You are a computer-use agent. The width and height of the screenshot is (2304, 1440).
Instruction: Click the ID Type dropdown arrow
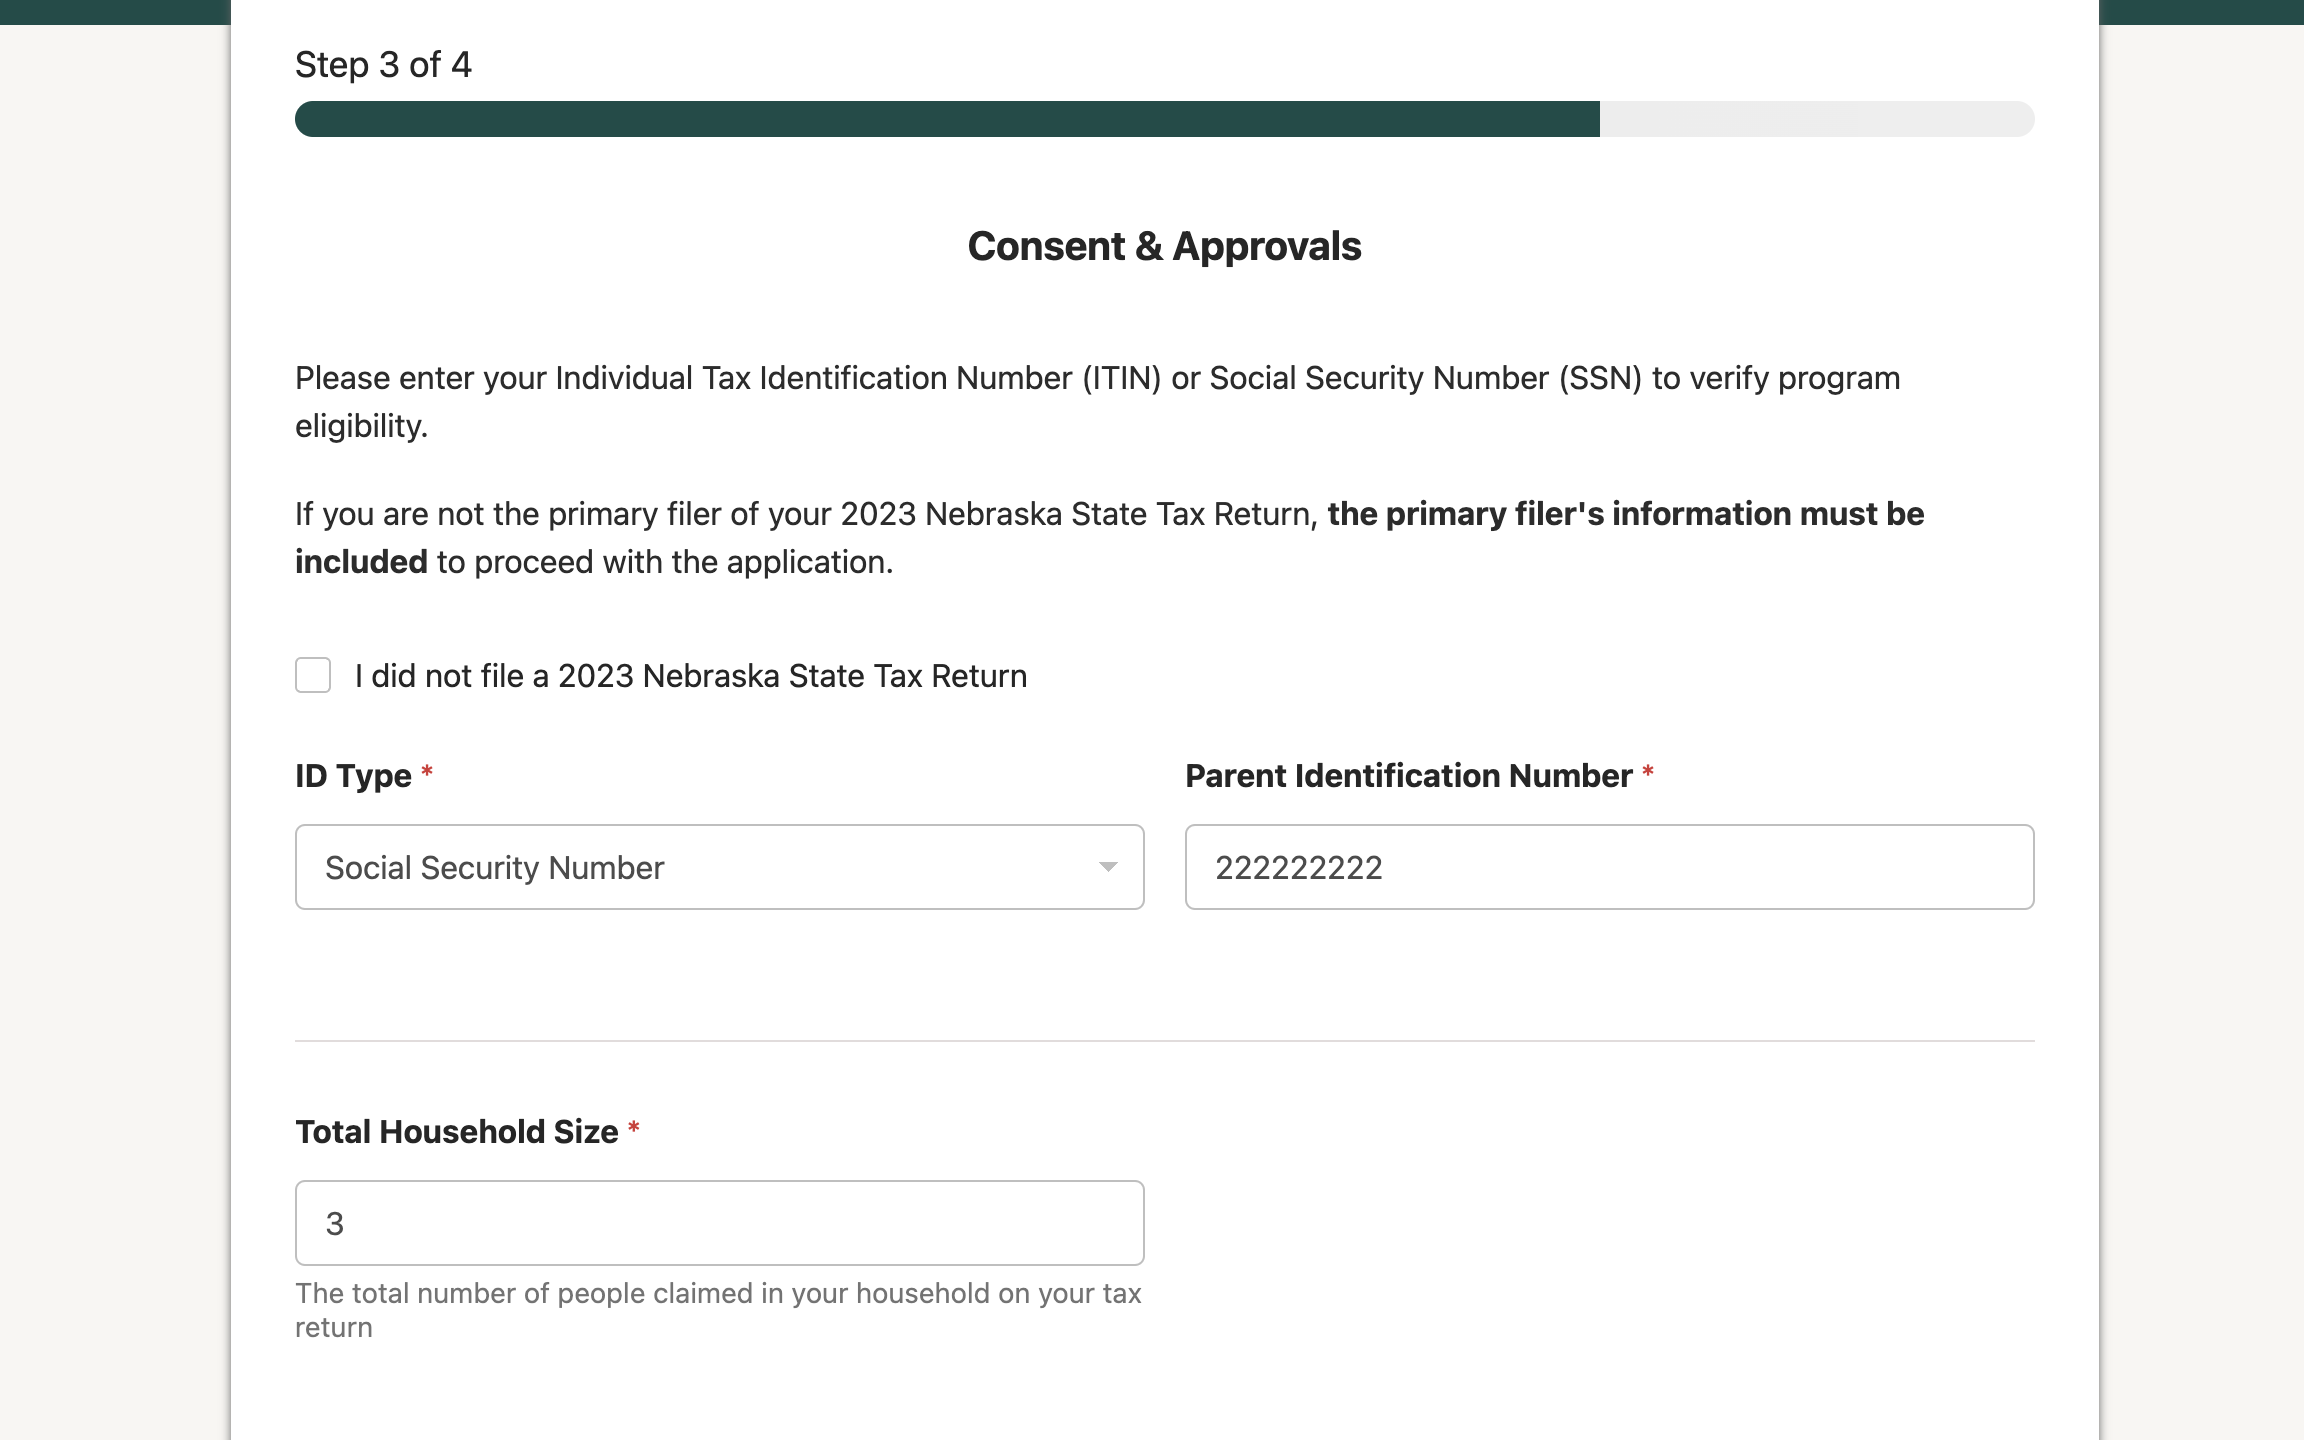tap(1108, 867)
